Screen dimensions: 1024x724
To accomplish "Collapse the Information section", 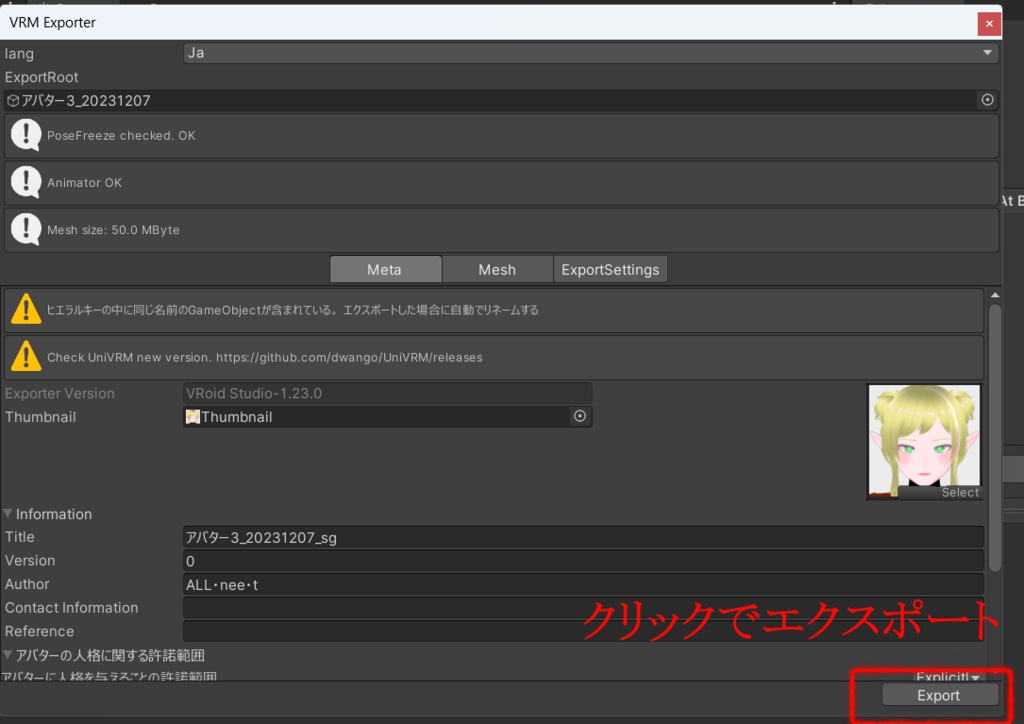I will pos(8,514).
